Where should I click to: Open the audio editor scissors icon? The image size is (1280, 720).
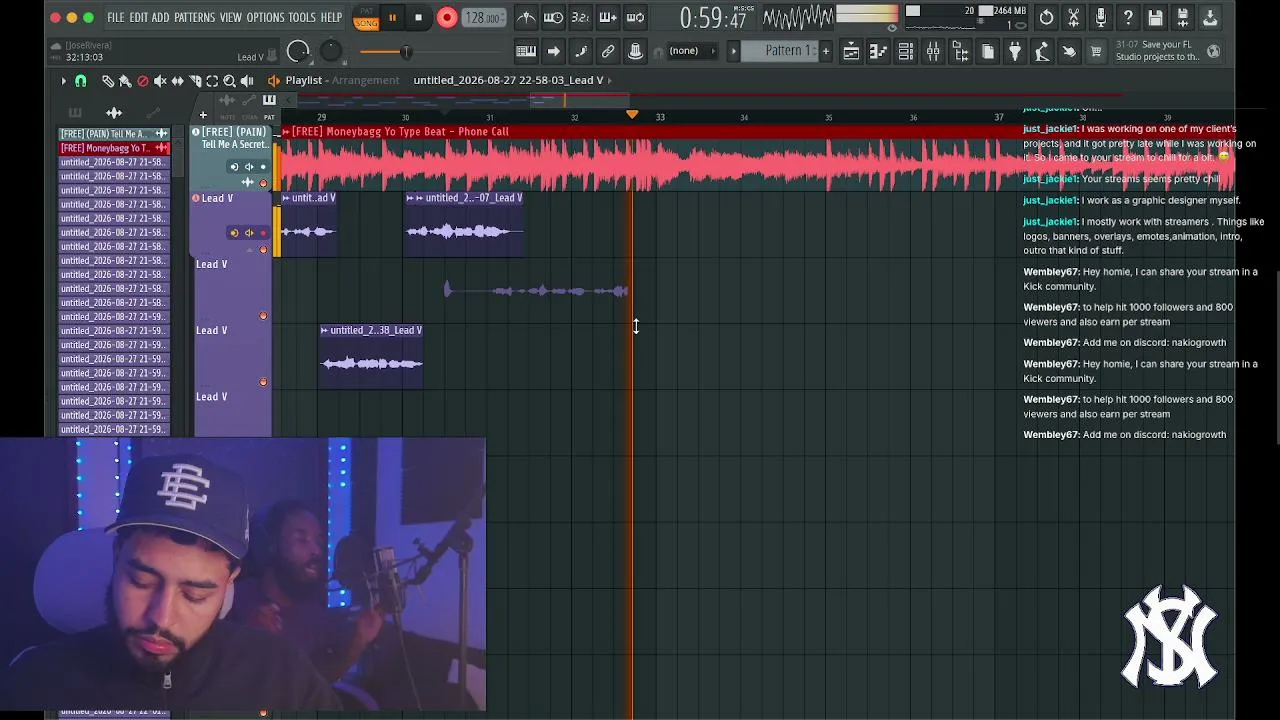[1073, 18]
